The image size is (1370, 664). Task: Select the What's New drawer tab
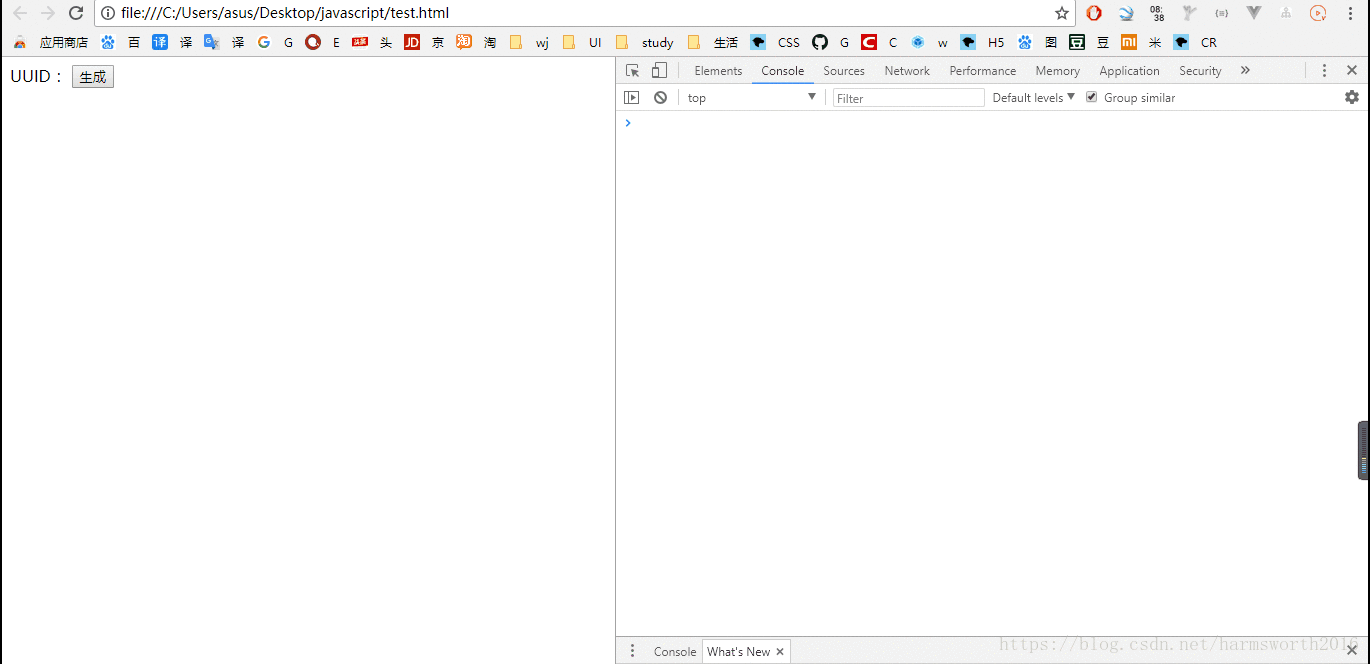point(739,651)
